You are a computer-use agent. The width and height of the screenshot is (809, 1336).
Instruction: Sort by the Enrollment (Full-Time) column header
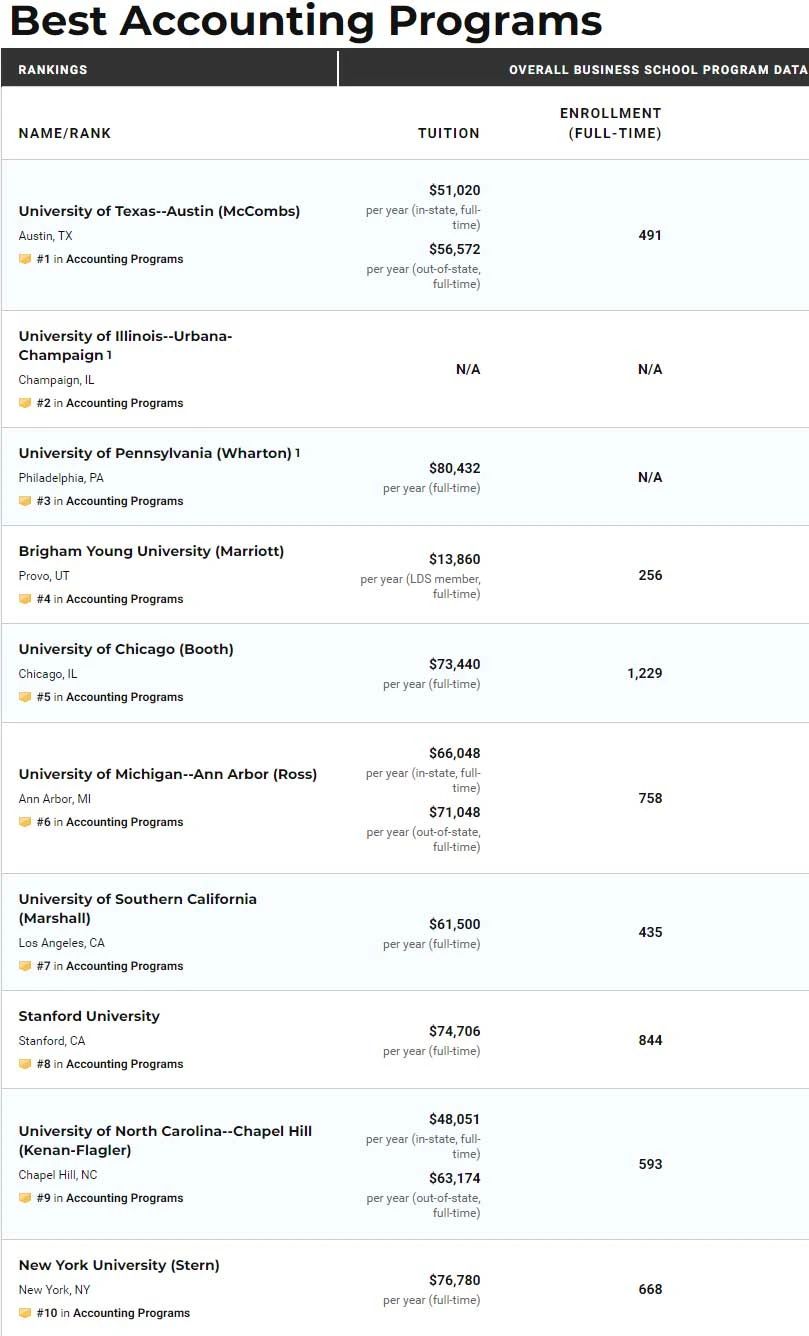pos(610,123)
